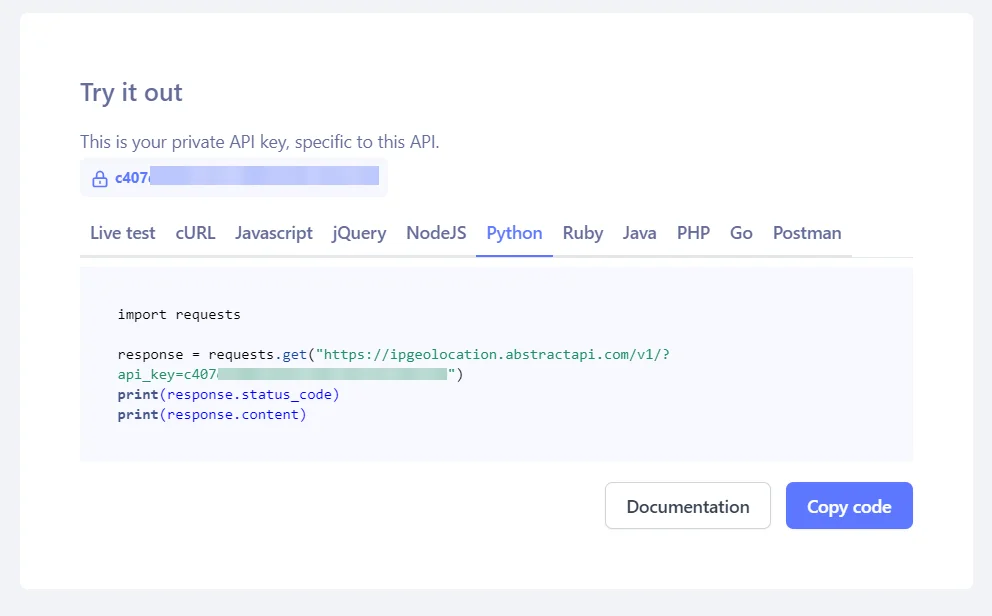Click the 'This is your private API key' text
This screenshot has width=992, height=616.
point(259,142)
